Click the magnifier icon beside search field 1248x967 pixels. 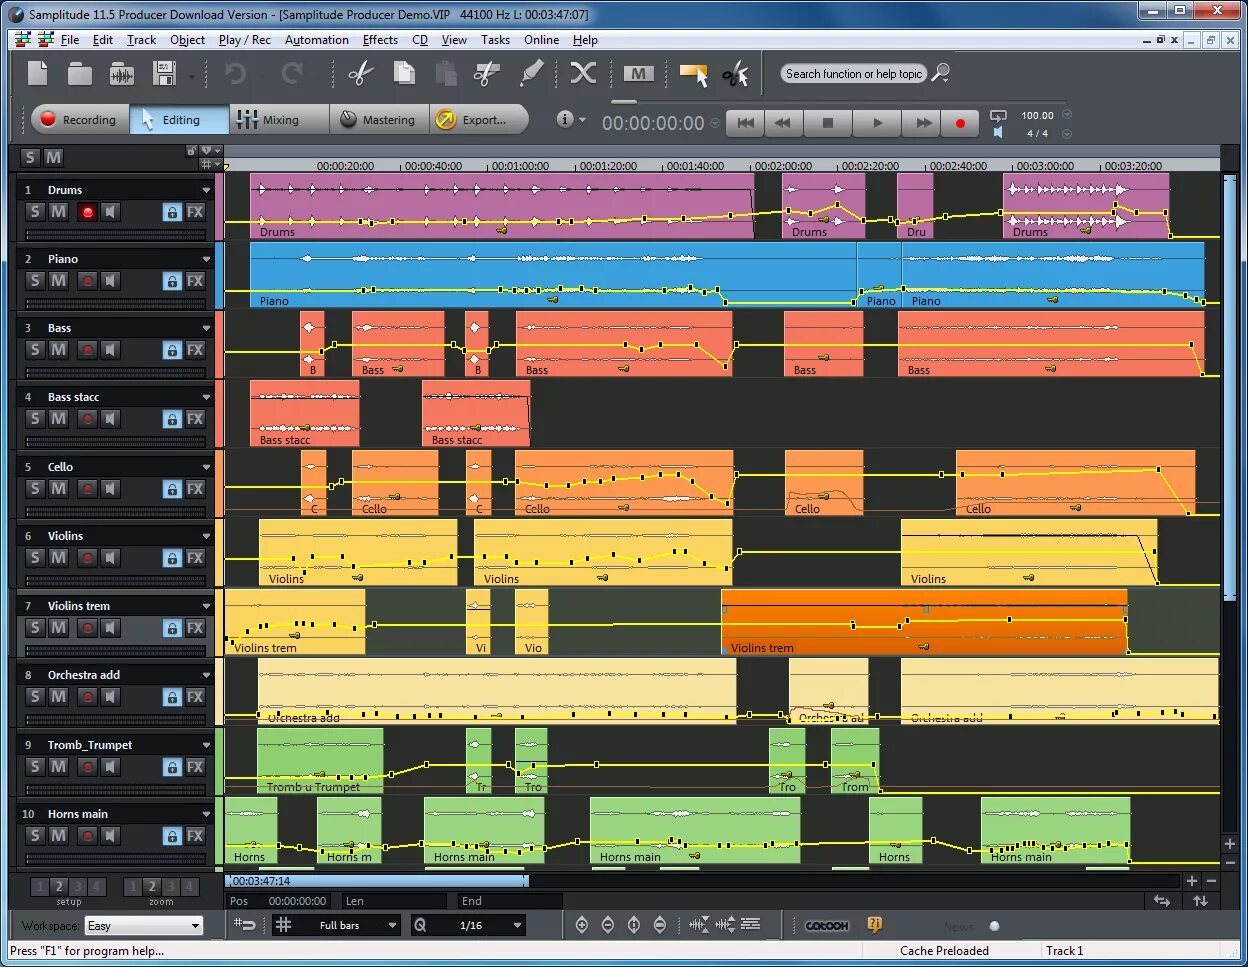tap(940, 73)
